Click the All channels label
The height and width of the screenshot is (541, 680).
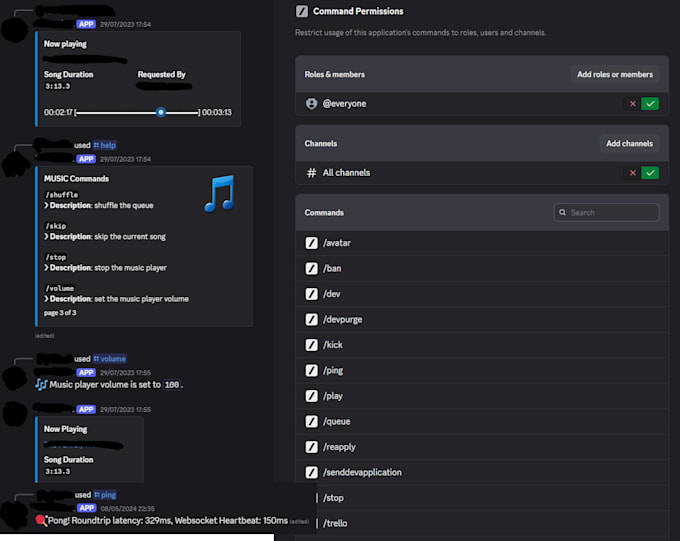pyautogui.click(x=346, y=173)
